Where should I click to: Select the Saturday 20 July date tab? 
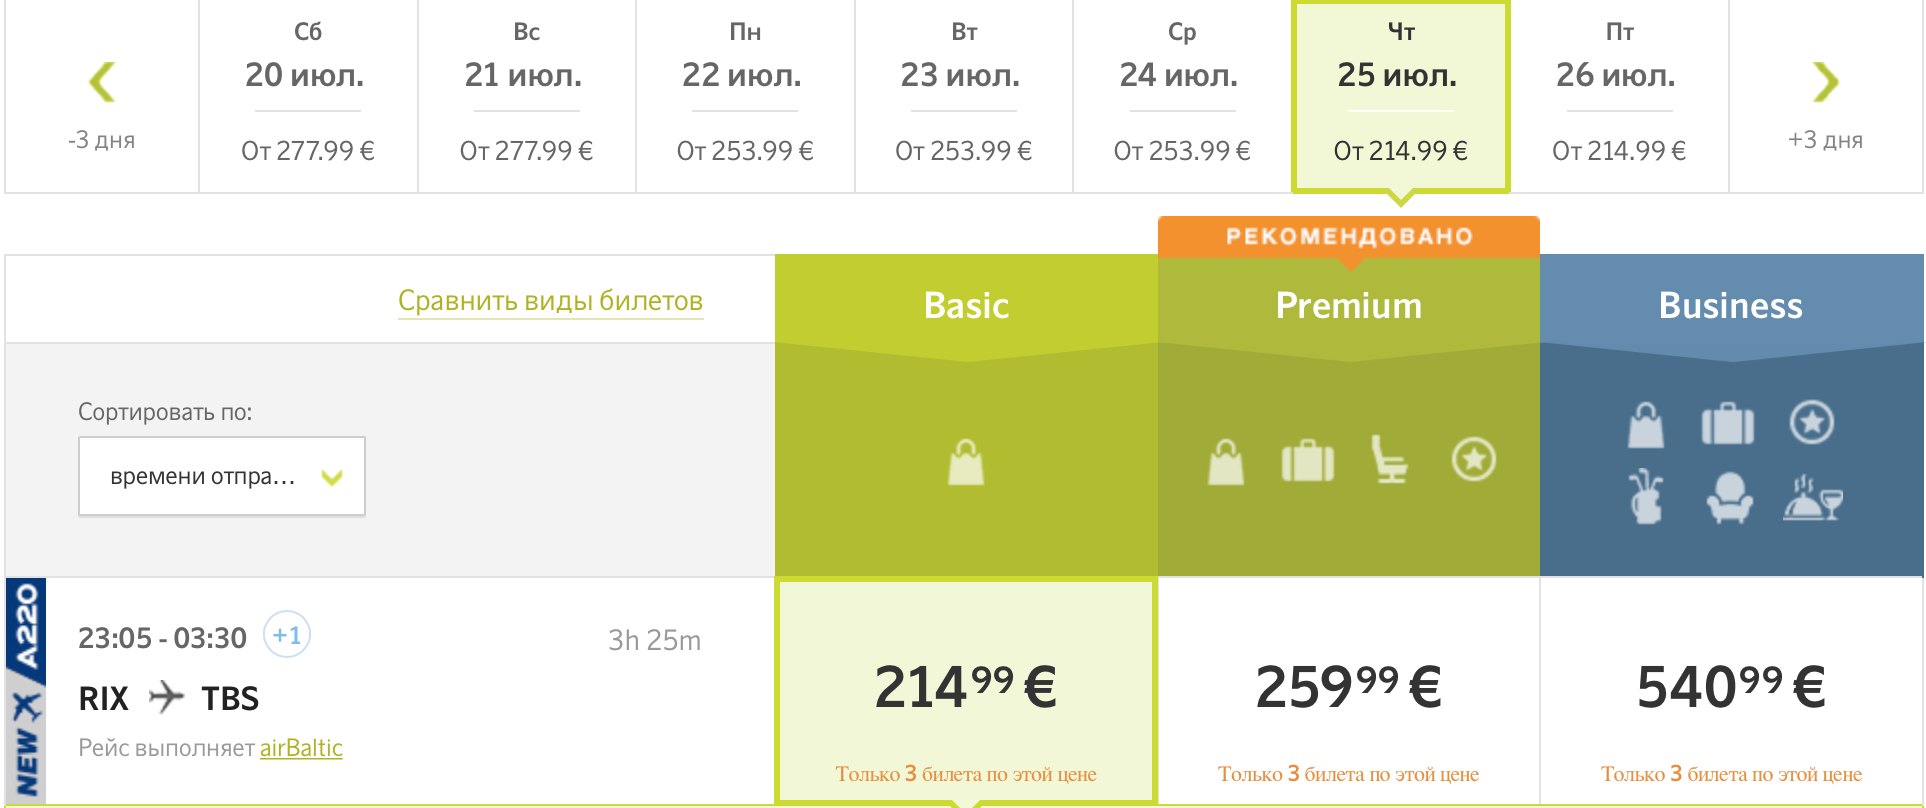point(308,96)
